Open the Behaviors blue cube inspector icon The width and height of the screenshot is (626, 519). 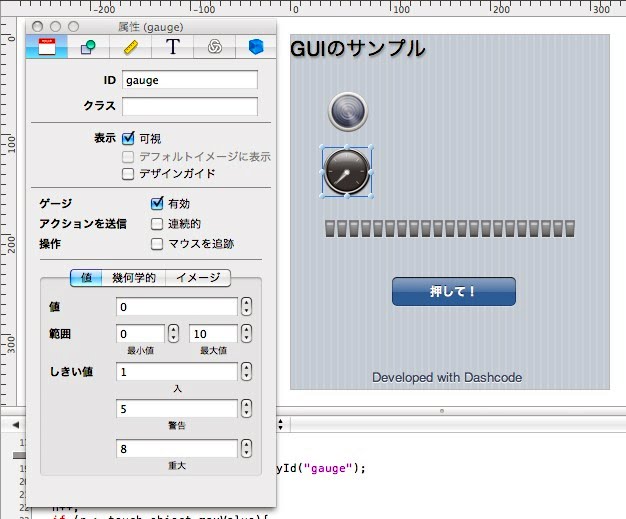pyautogui.click(x=256, y=46)
